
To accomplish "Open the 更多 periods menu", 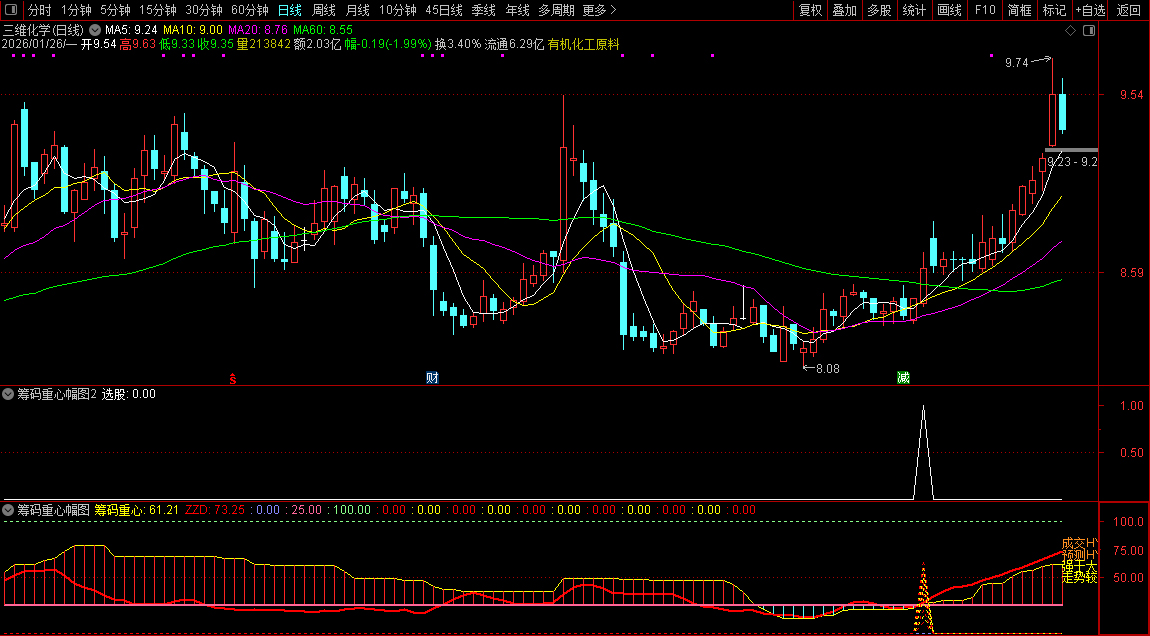I will tap(599, 10).
